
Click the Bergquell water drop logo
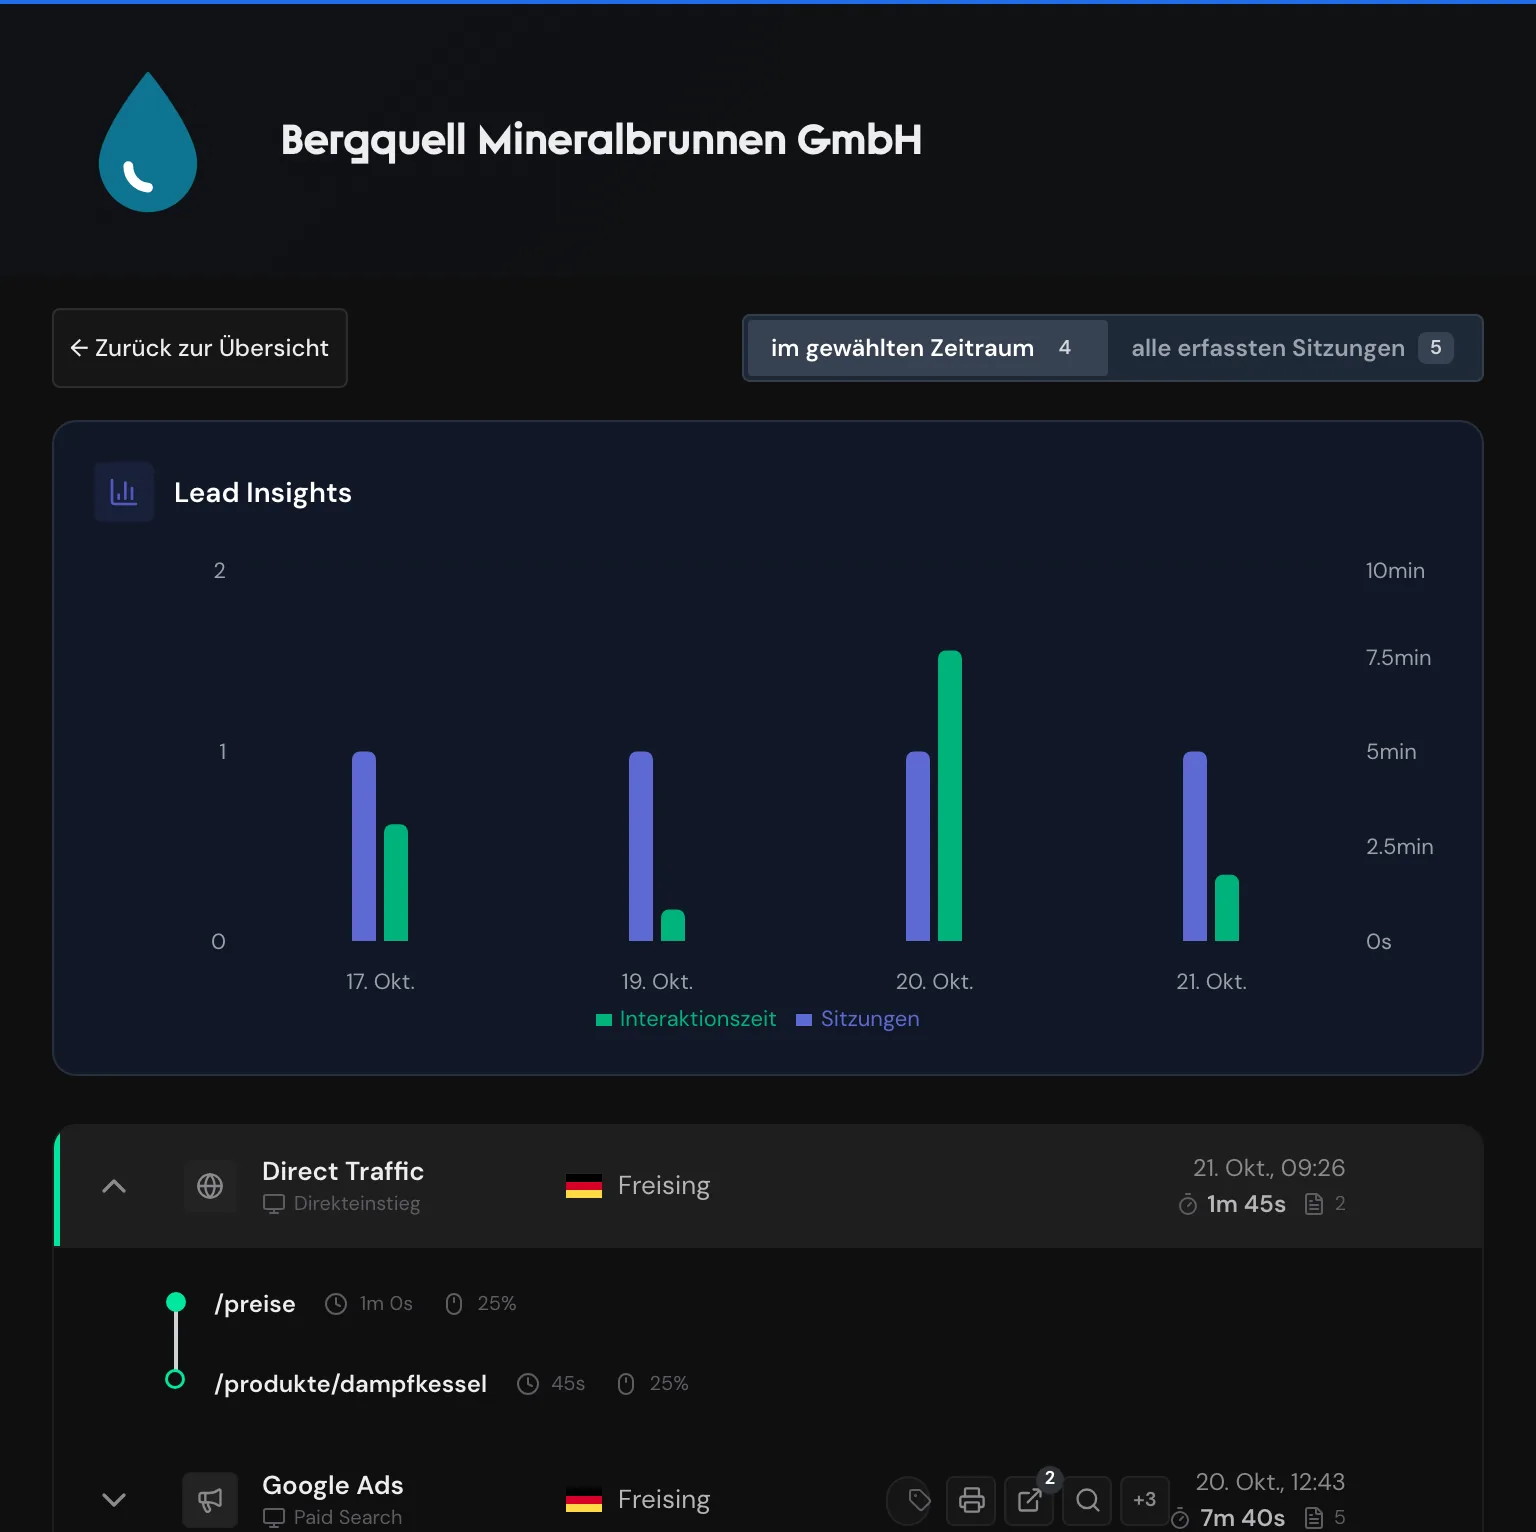pos(148,142)
